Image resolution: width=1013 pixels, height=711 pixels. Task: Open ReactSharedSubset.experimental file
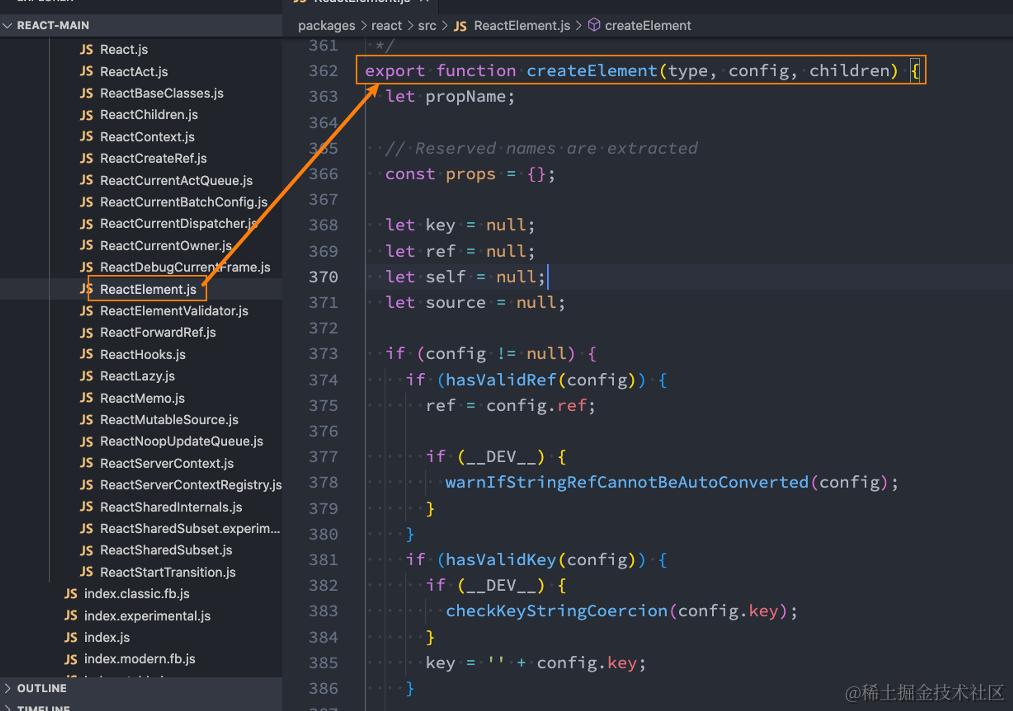pyautogui.click(x=190, y=528)
